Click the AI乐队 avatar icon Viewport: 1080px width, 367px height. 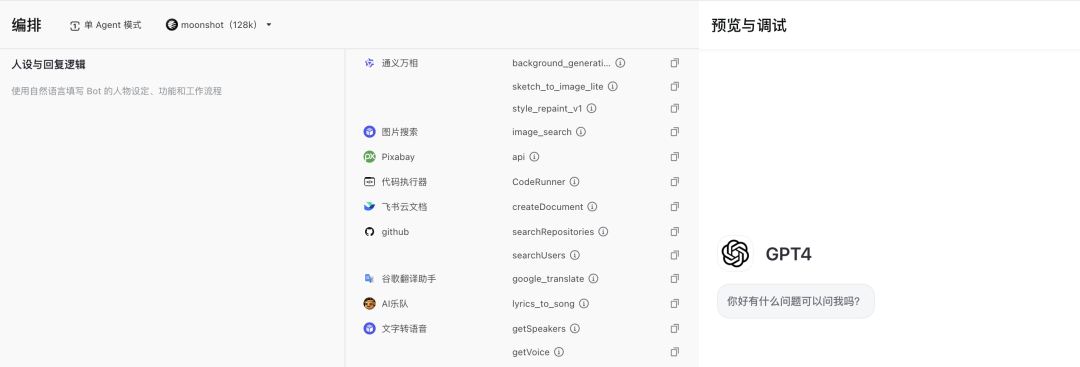tap(369, 303)
